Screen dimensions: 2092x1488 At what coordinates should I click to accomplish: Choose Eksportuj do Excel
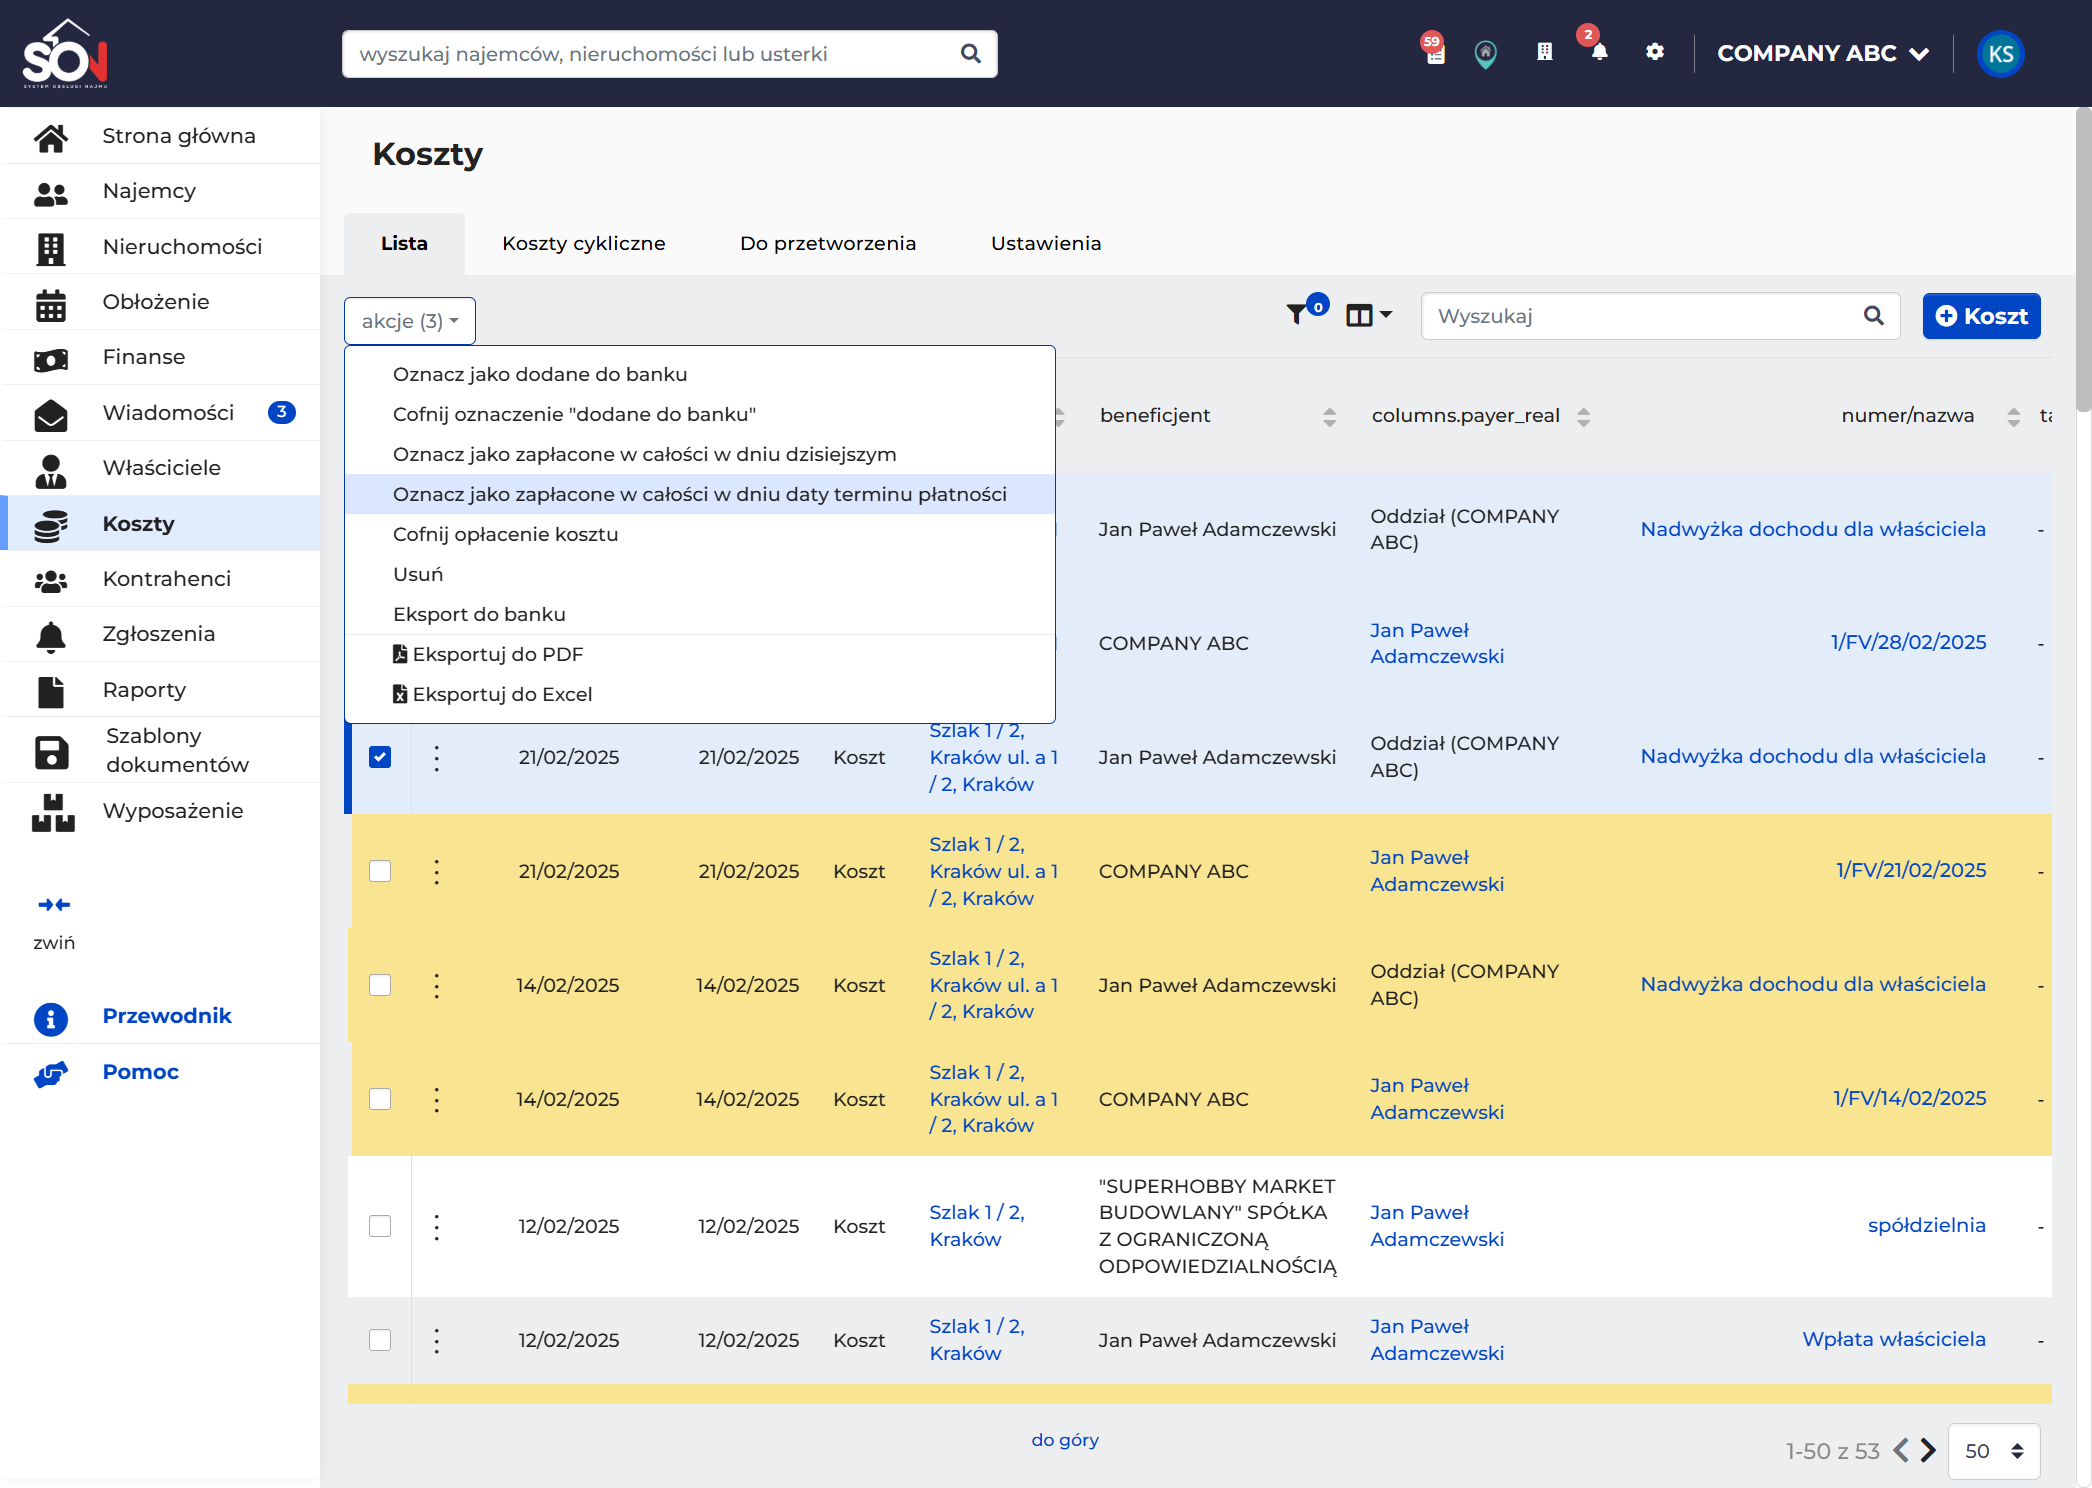tap(700, 694)
